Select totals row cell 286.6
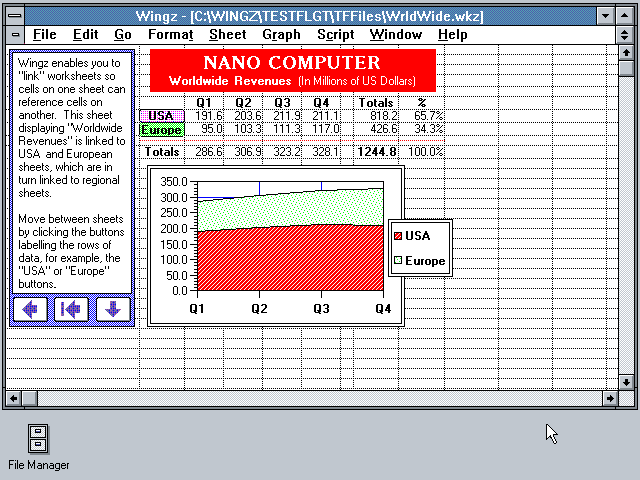Image resolution: width=640 pixels, height=480 pixels. [x=204, y=152]
